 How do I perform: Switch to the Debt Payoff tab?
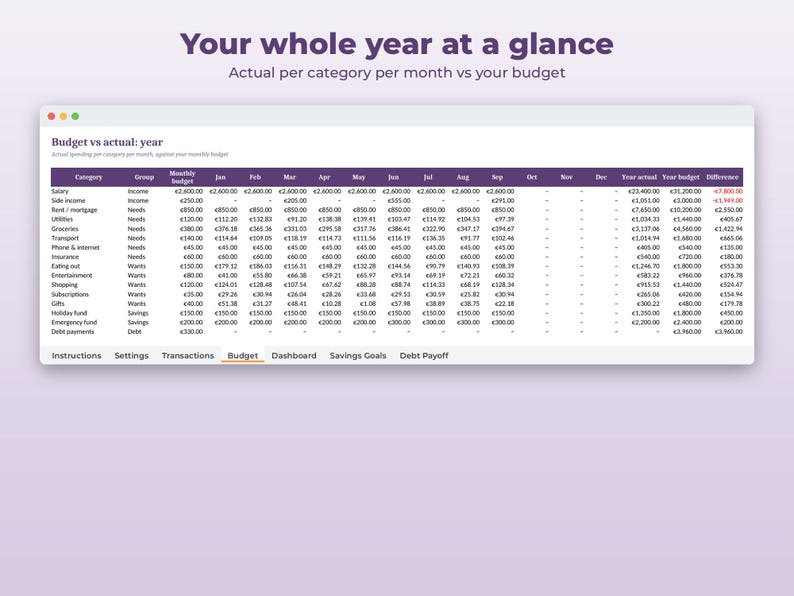pos(424,355)
